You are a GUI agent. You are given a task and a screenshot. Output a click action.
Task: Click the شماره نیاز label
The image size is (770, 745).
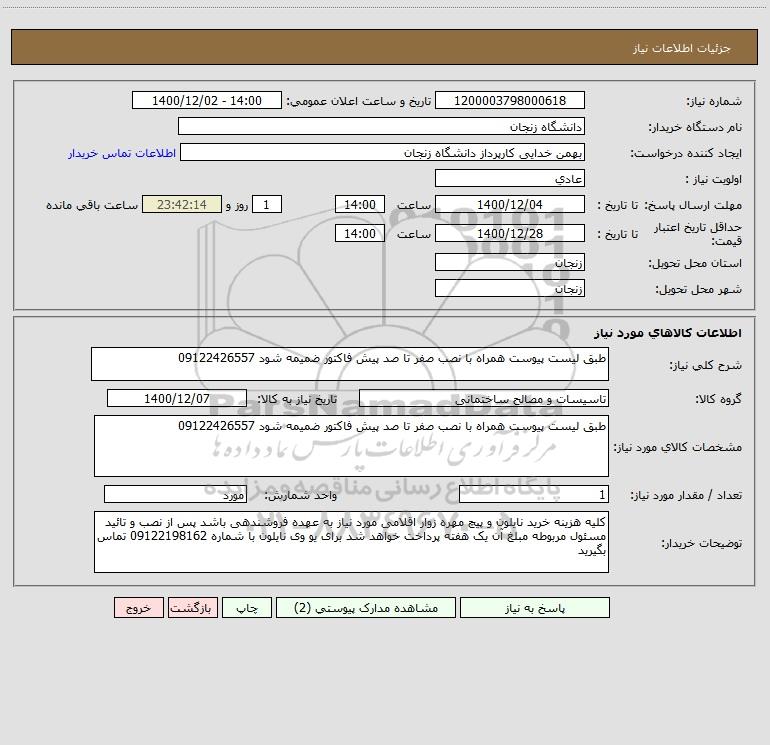(714, 101)
